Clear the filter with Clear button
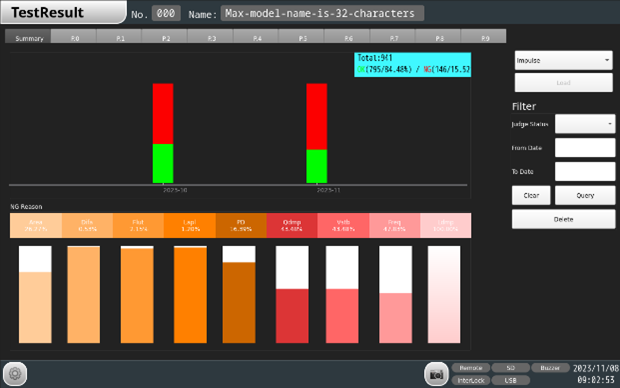Screen dimensions: 620x388 (531, 195)
